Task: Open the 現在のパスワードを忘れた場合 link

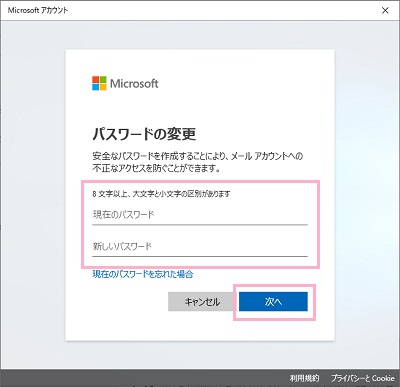Action: (x=143, y=274)
